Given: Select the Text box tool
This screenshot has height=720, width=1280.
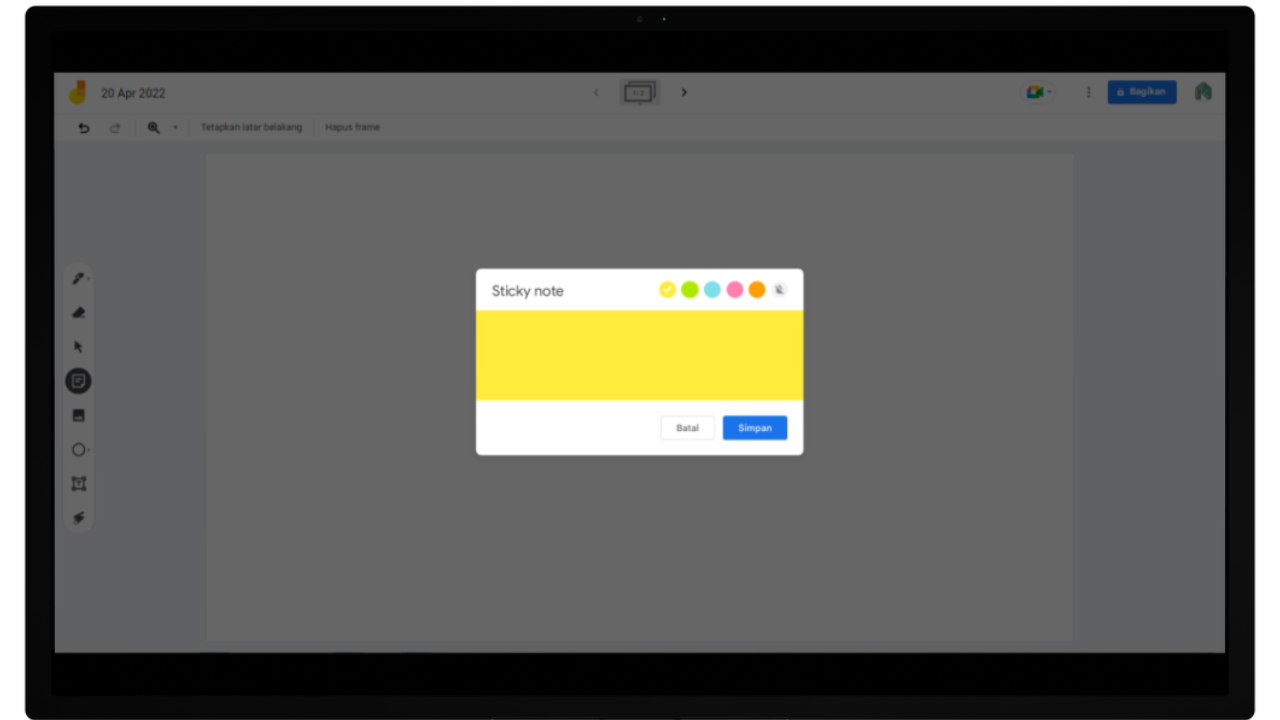Looking at the screenshot, I should (x=79, y=484).
